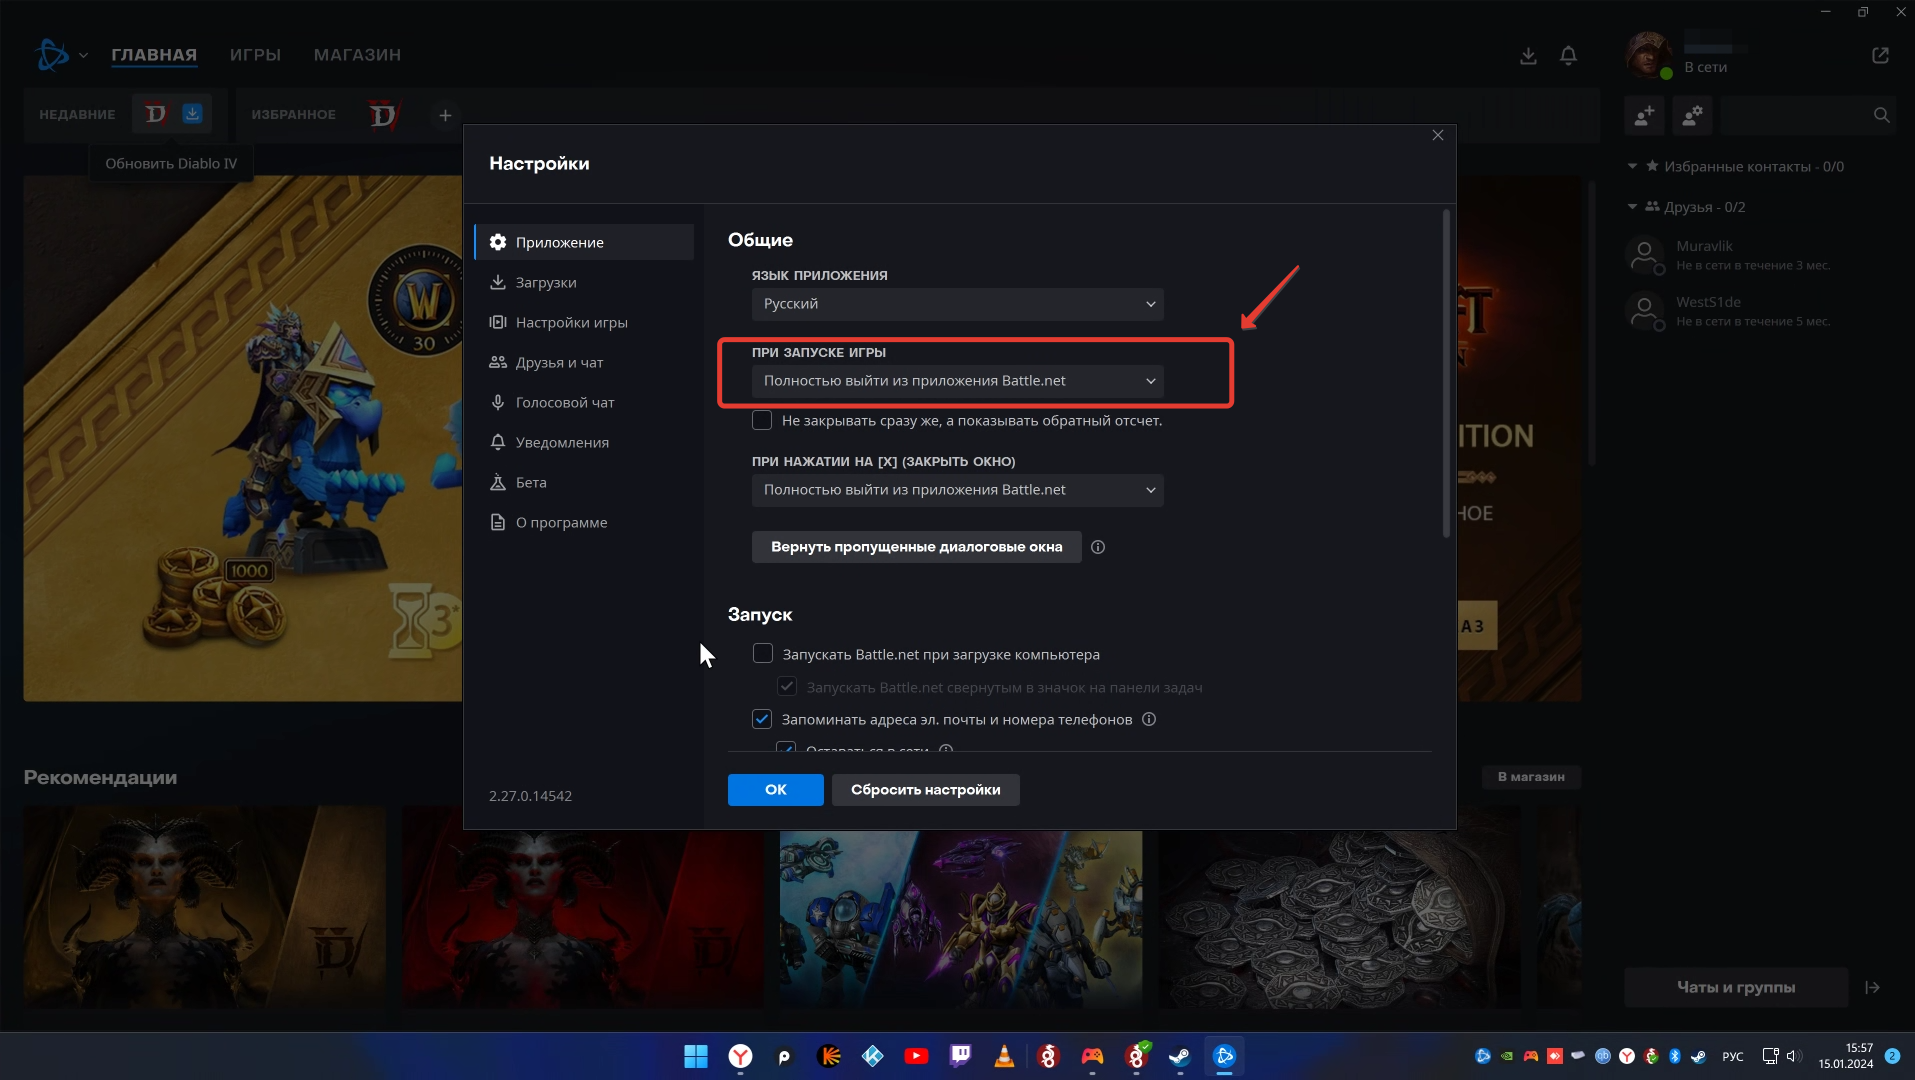The height and width of the screenshot is (1080, 1915).
Task: Add a game with plus icon
Action: point(445,116)
